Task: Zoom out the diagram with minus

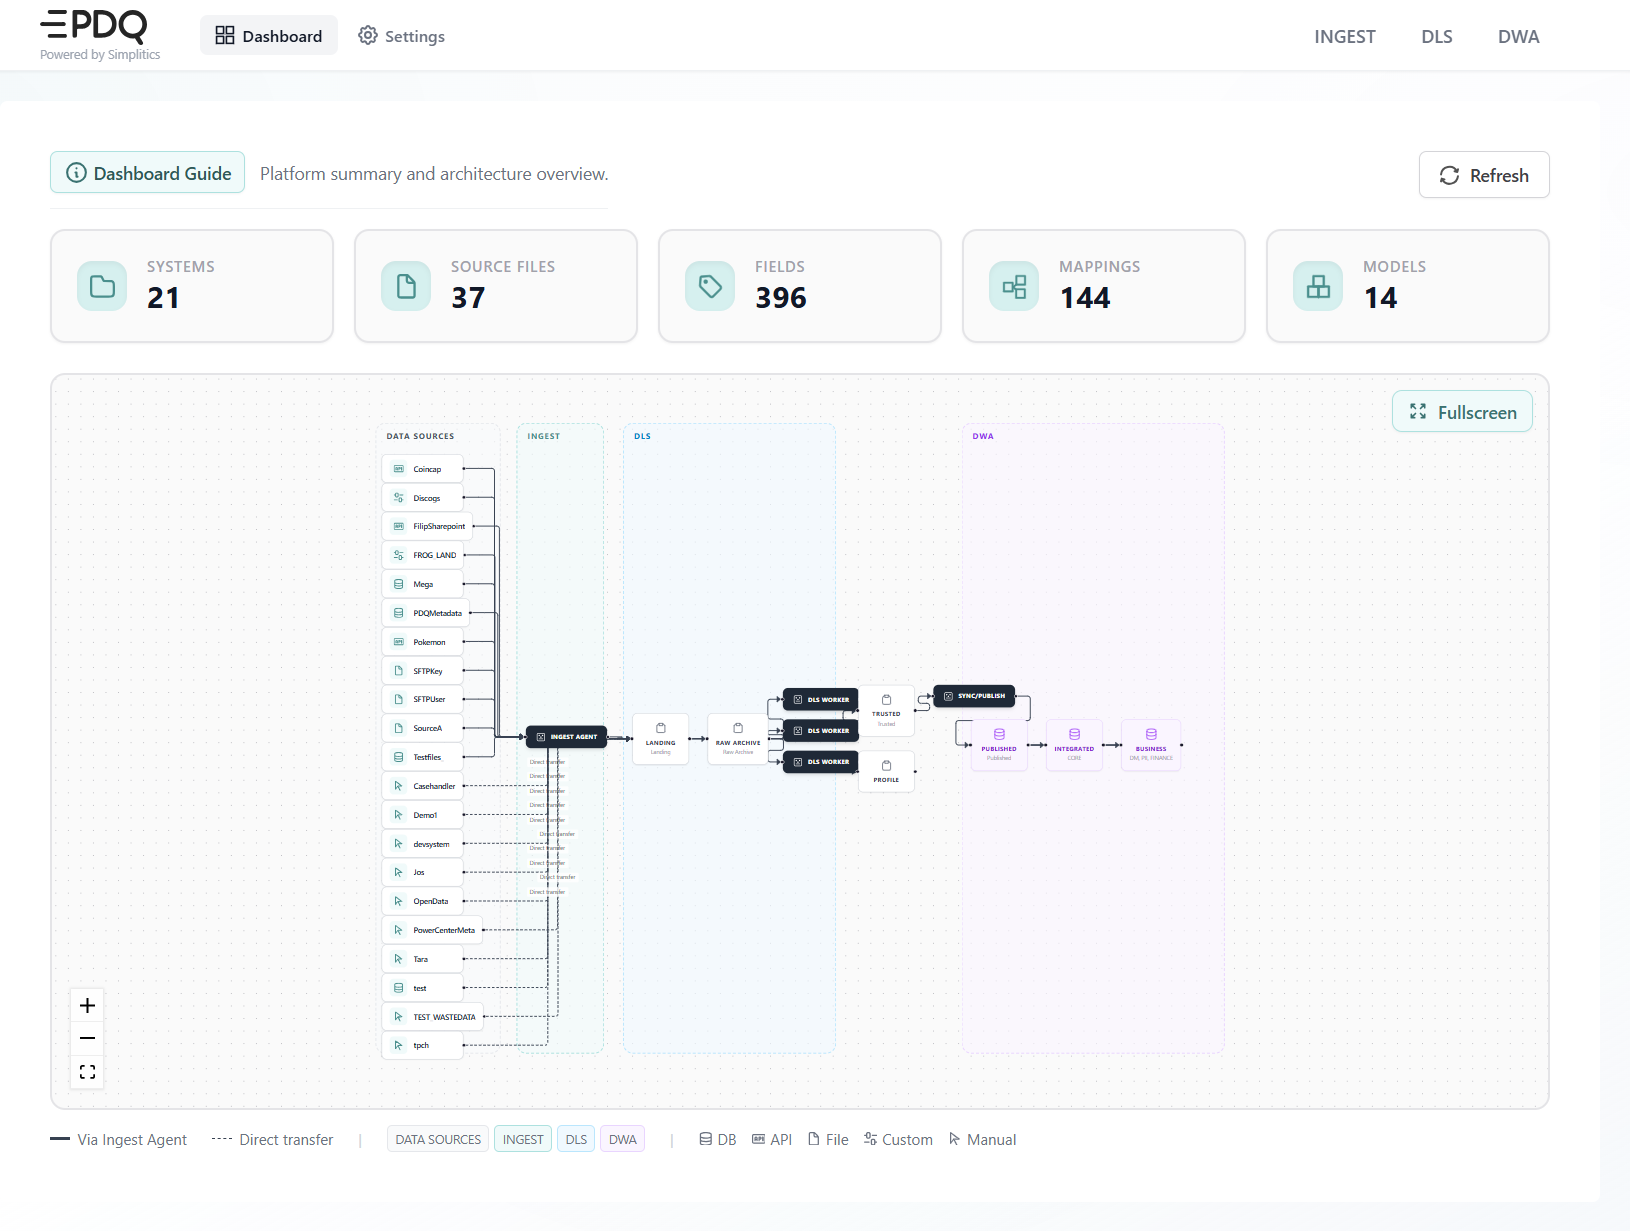Action: [x=87, y=1038]
